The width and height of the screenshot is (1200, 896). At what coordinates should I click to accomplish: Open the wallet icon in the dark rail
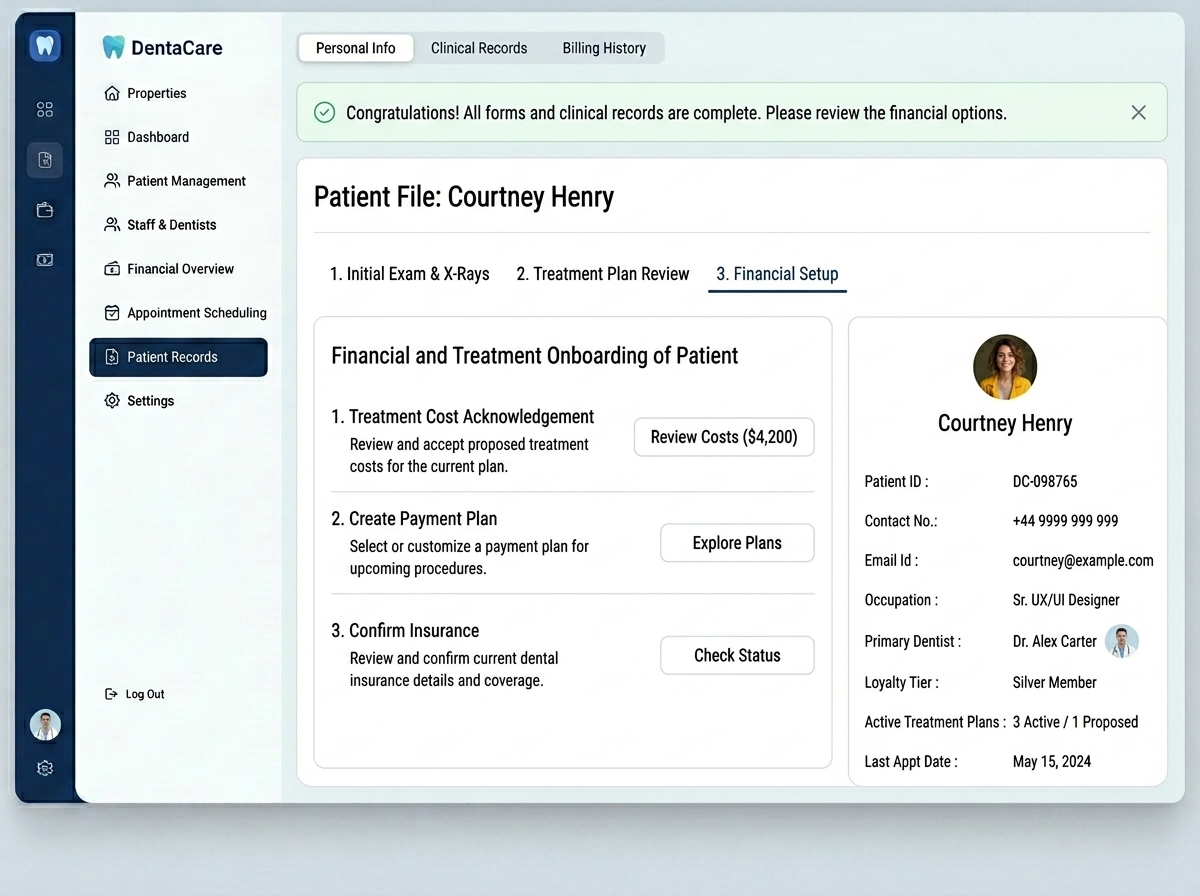pyautogui.click(x=45, y=210)
